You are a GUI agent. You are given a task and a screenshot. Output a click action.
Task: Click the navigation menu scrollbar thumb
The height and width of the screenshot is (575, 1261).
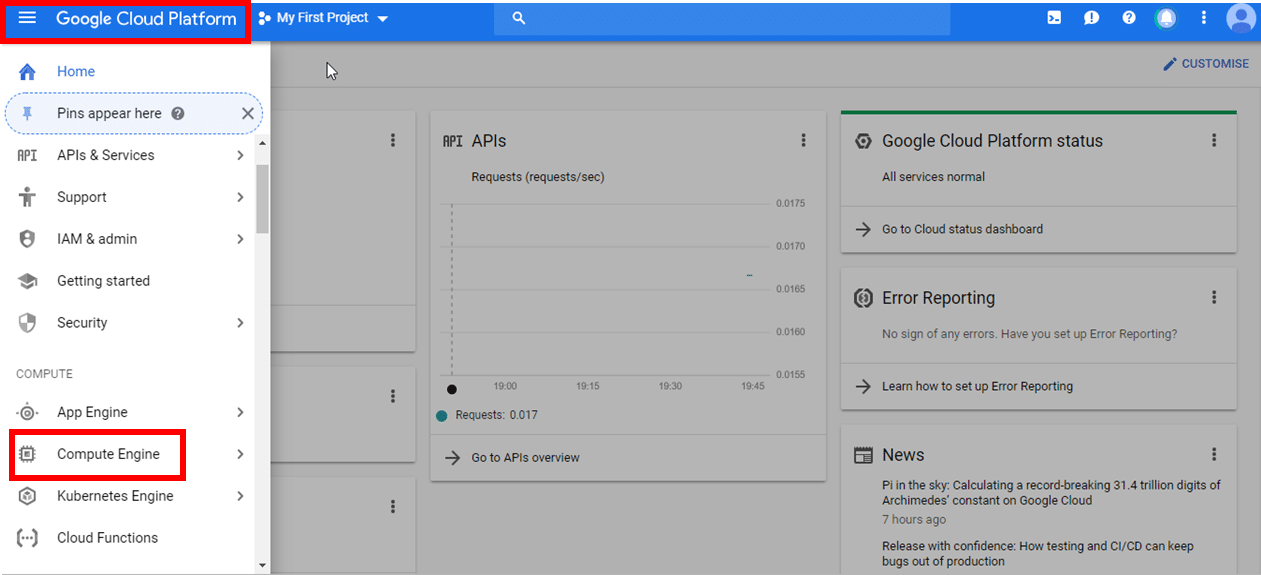263,198
